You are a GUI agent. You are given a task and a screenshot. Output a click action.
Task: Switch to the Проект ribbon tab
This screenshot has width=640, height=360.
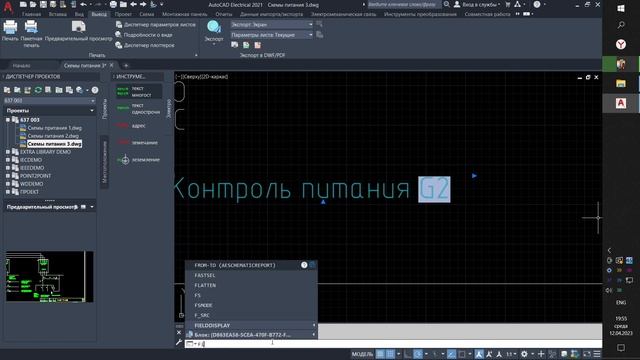[123, 14]
